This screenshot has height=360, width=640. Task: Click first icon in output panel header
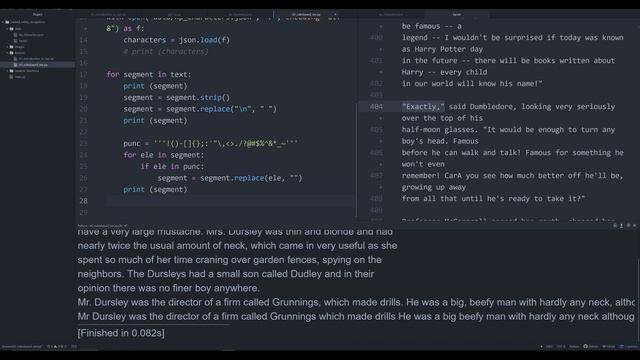pyautogui.click(x=615, y=225)
